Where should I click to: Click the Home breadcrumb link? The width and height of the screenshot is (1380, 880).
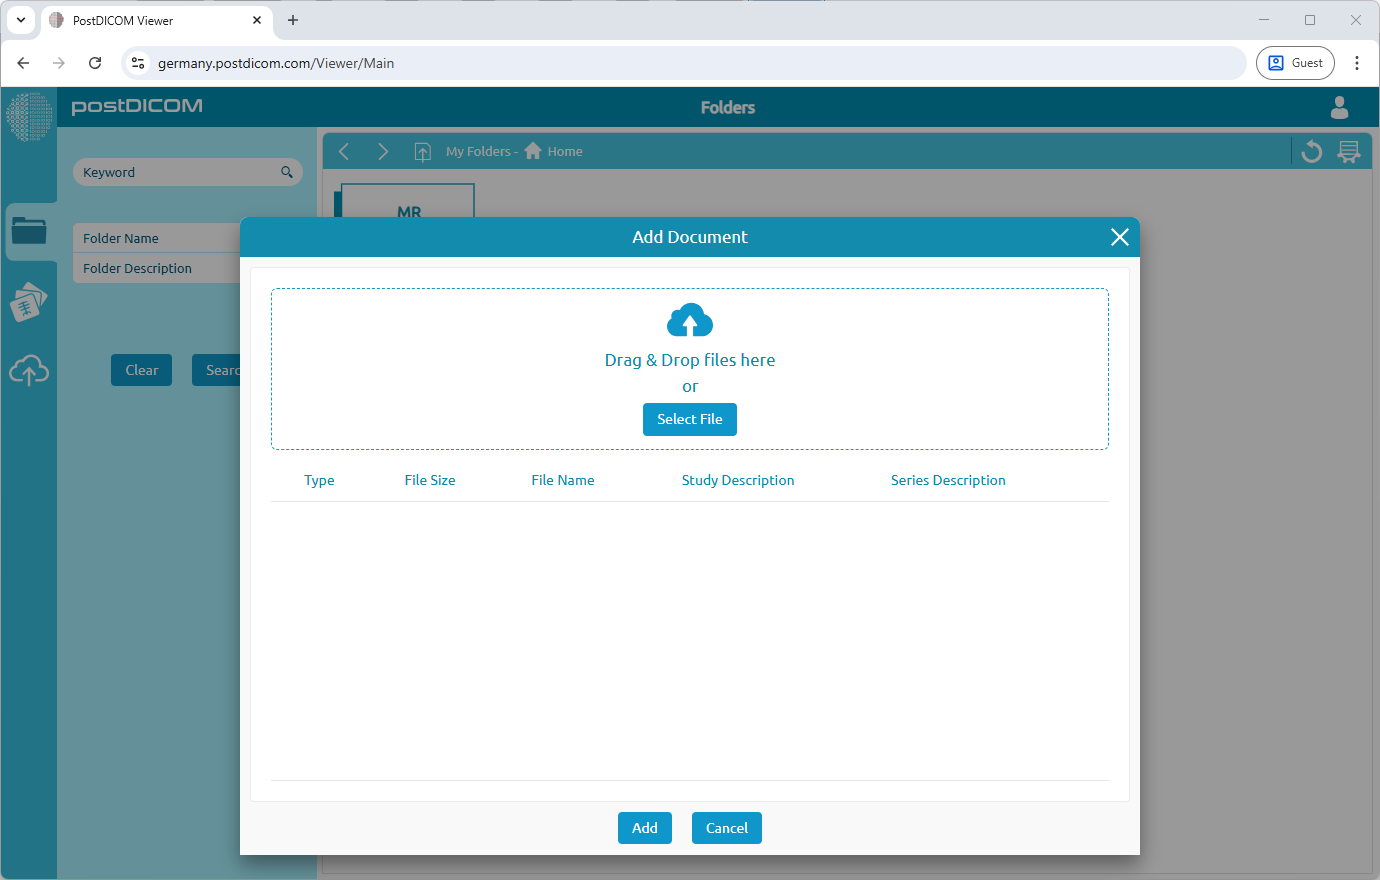pos(564,152)
